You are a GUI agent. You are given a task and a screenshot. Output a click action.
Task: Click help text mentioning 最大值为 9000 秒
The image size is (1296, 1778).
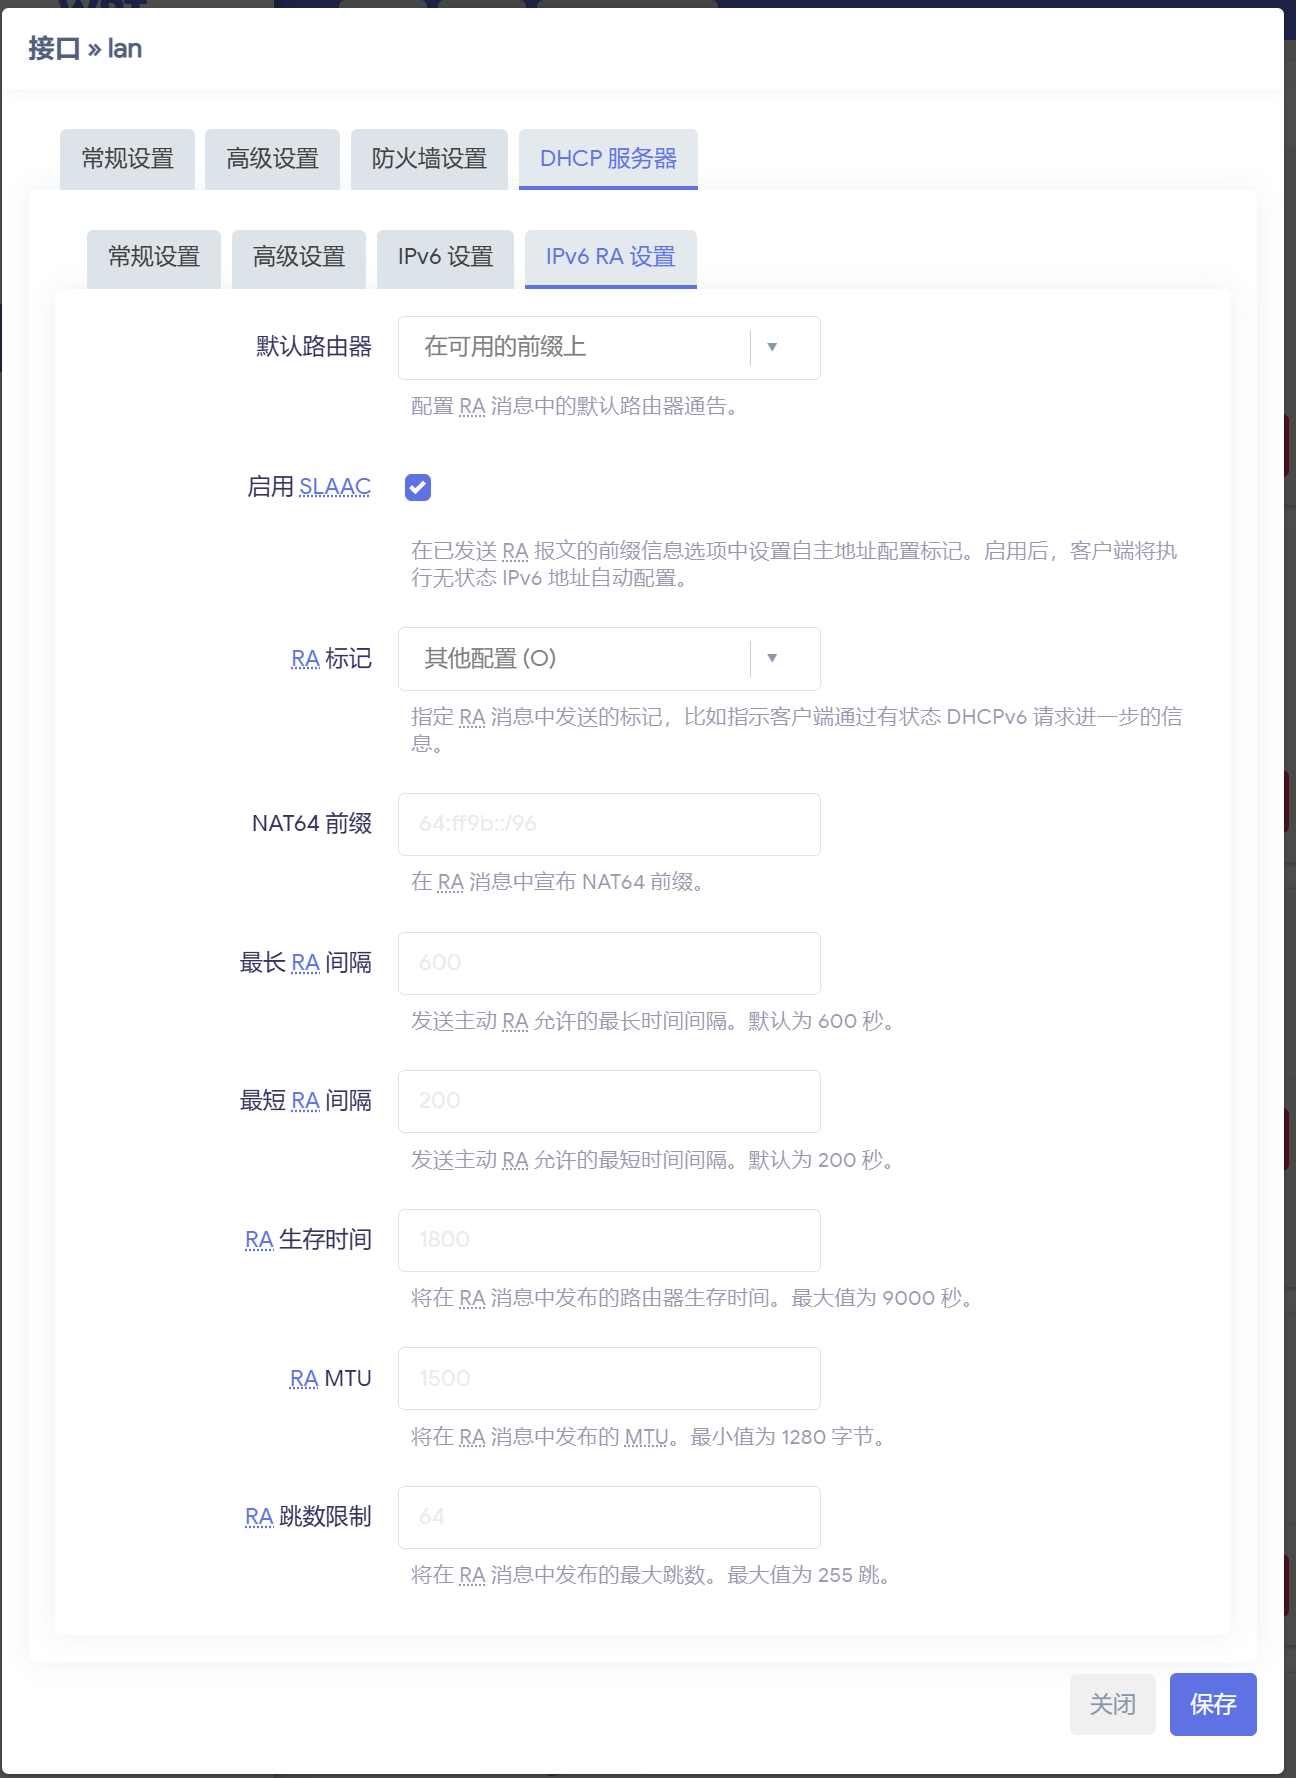click(x=693, y=1298)
